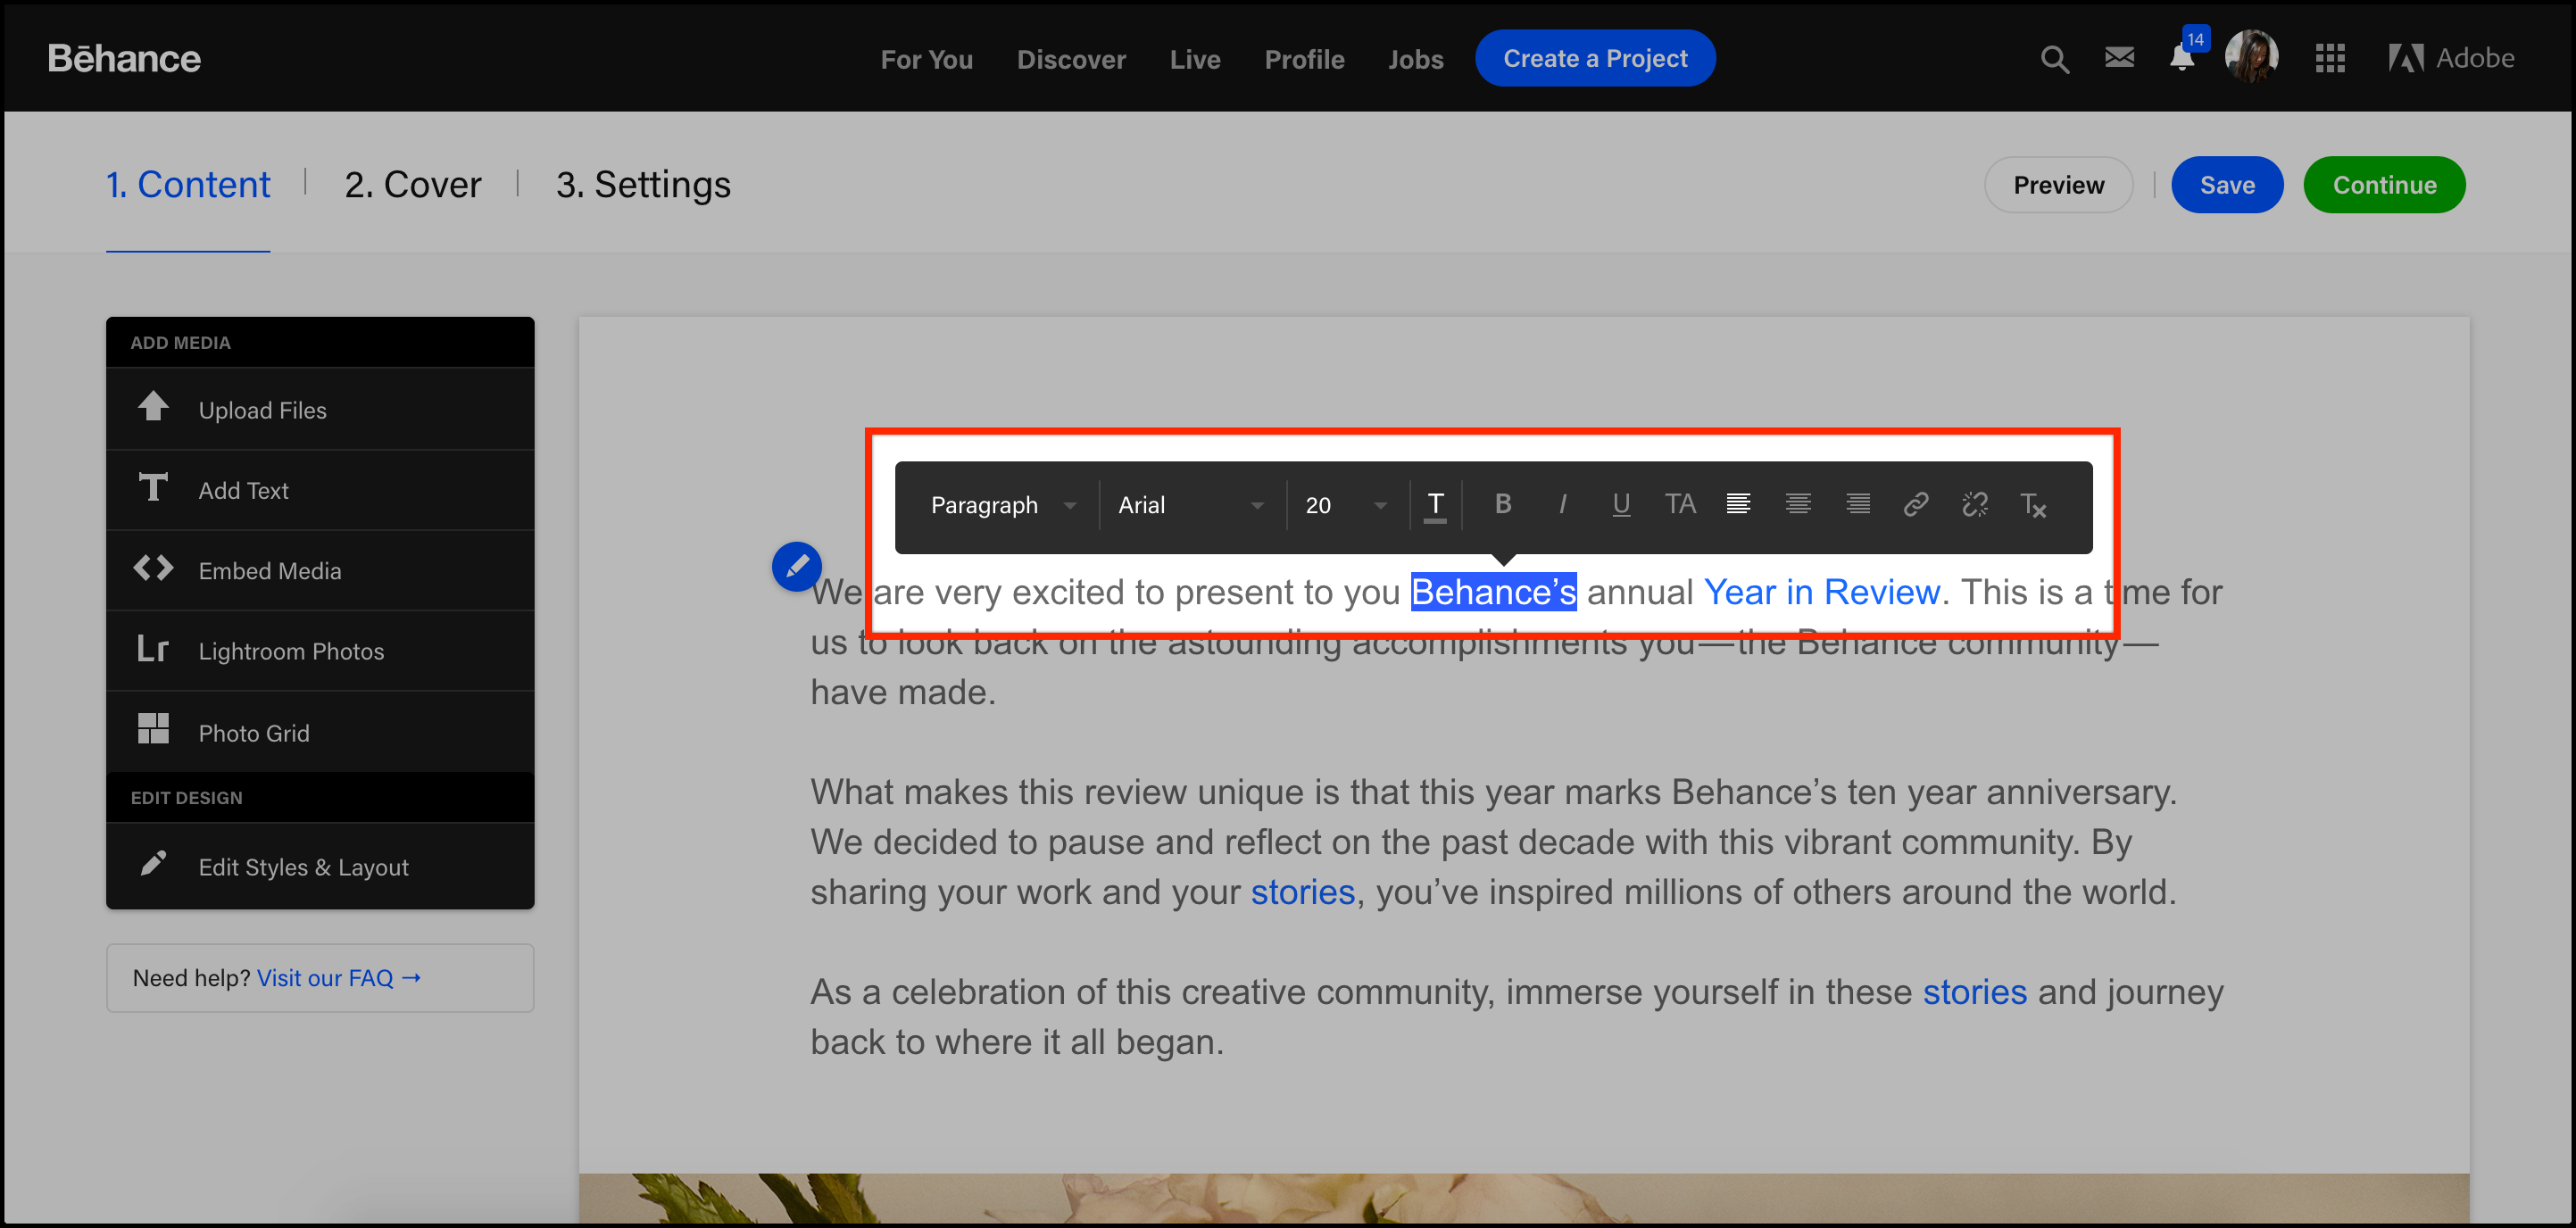This screenshot has height=1228, width=2576.
Task: Open Discover in navigation
Action: point(1071,59)
